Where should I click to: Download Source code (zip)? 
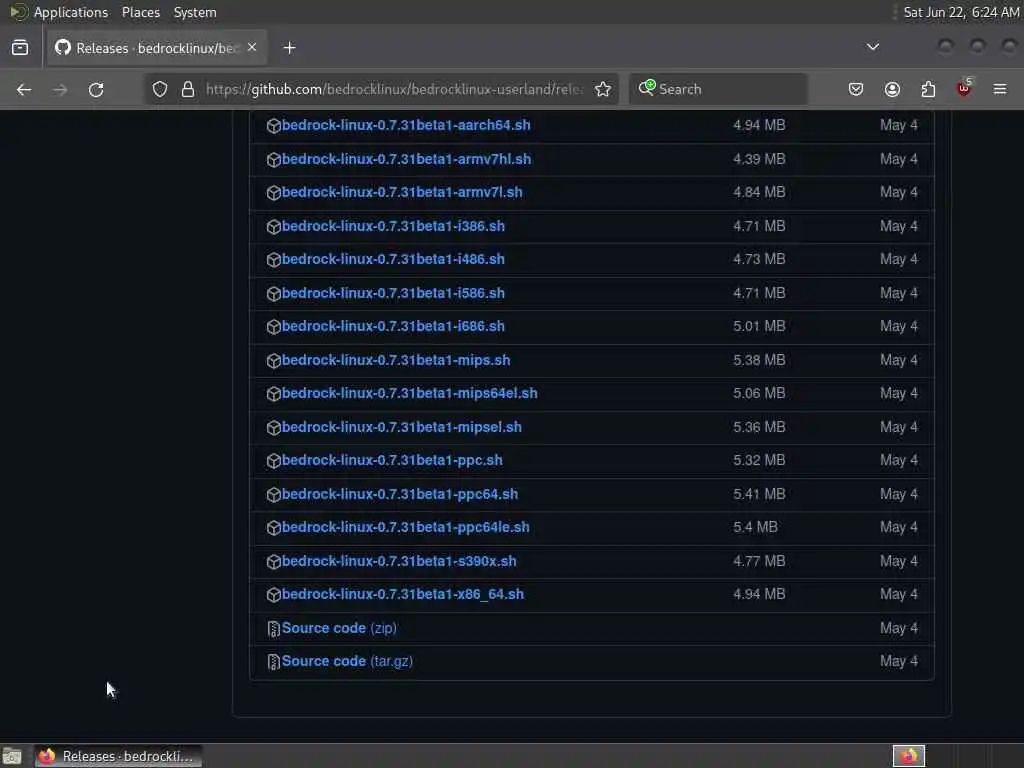[x=339, y=628]
